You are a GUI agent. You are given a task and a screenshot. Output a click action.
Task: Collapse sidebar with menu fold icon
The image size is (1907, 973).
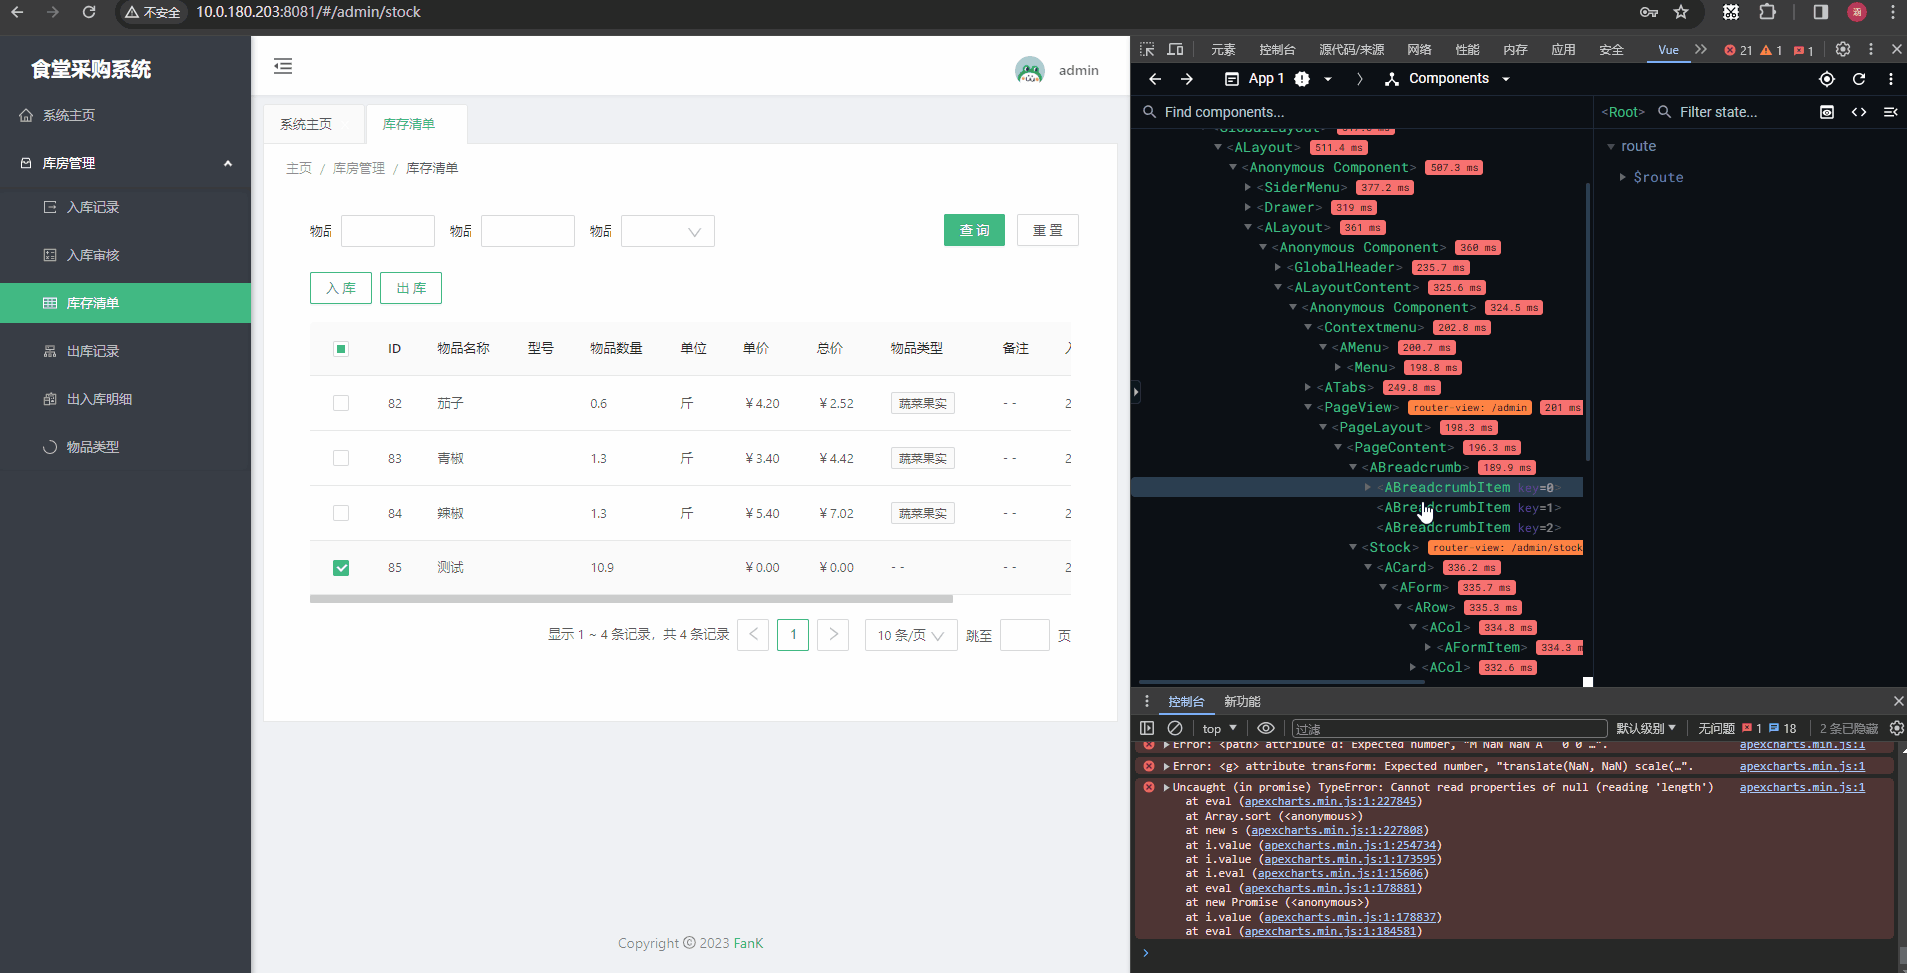pyautogui.click(x=283, y=66)
